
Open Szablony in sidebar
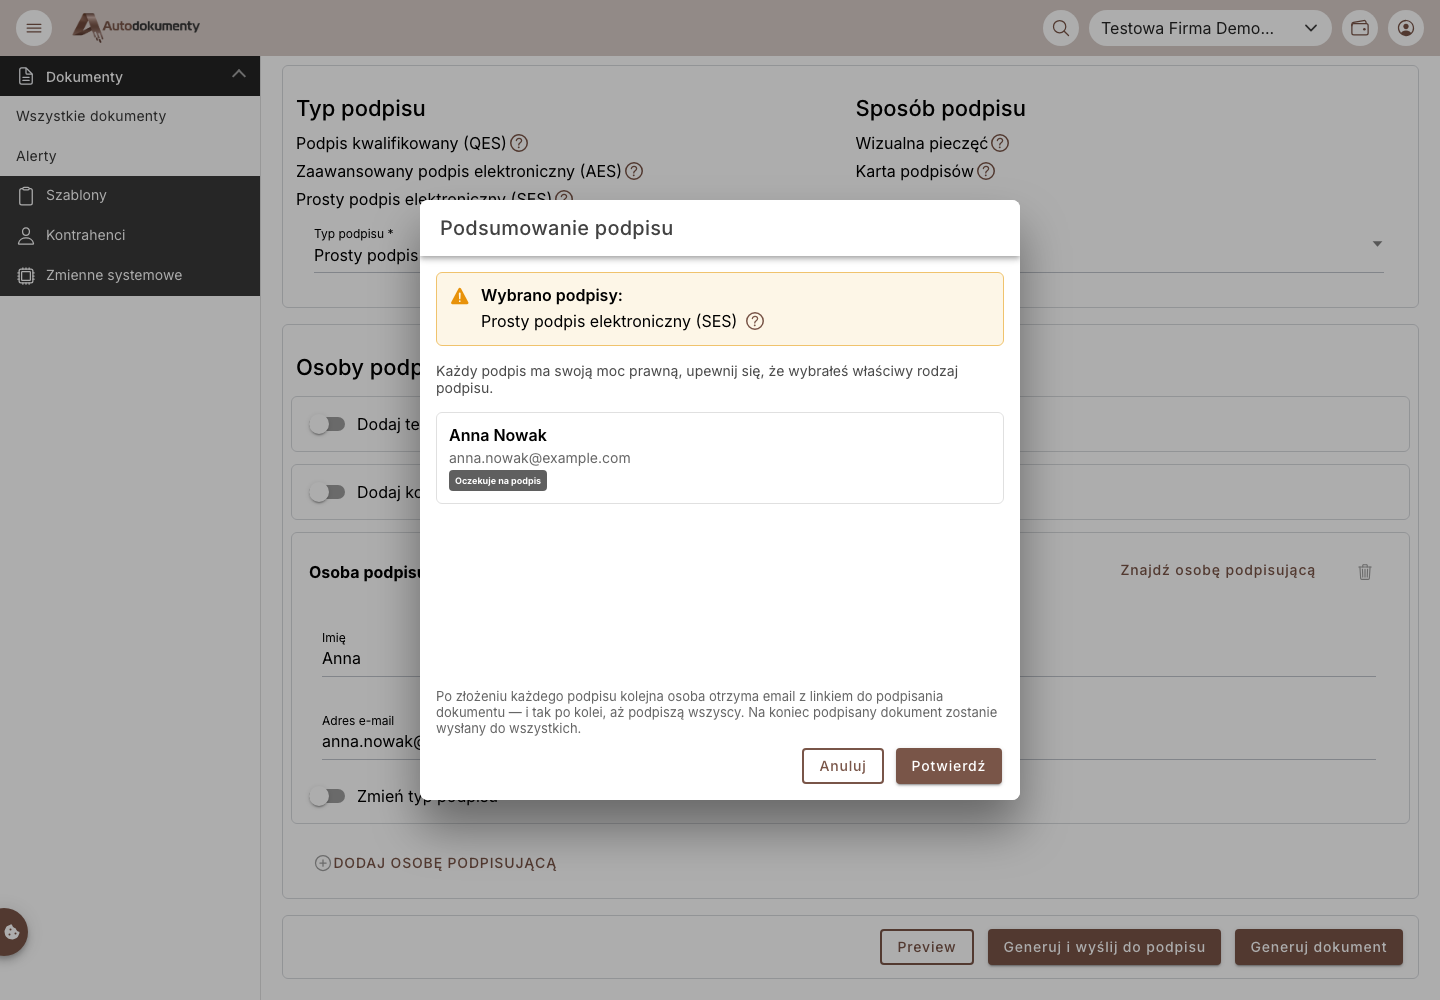130,195
